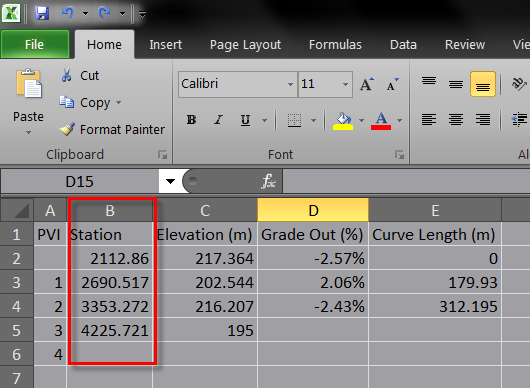Select the Station header cell
The height and width of the screenshot is (388, 530).
click(110, 234)
